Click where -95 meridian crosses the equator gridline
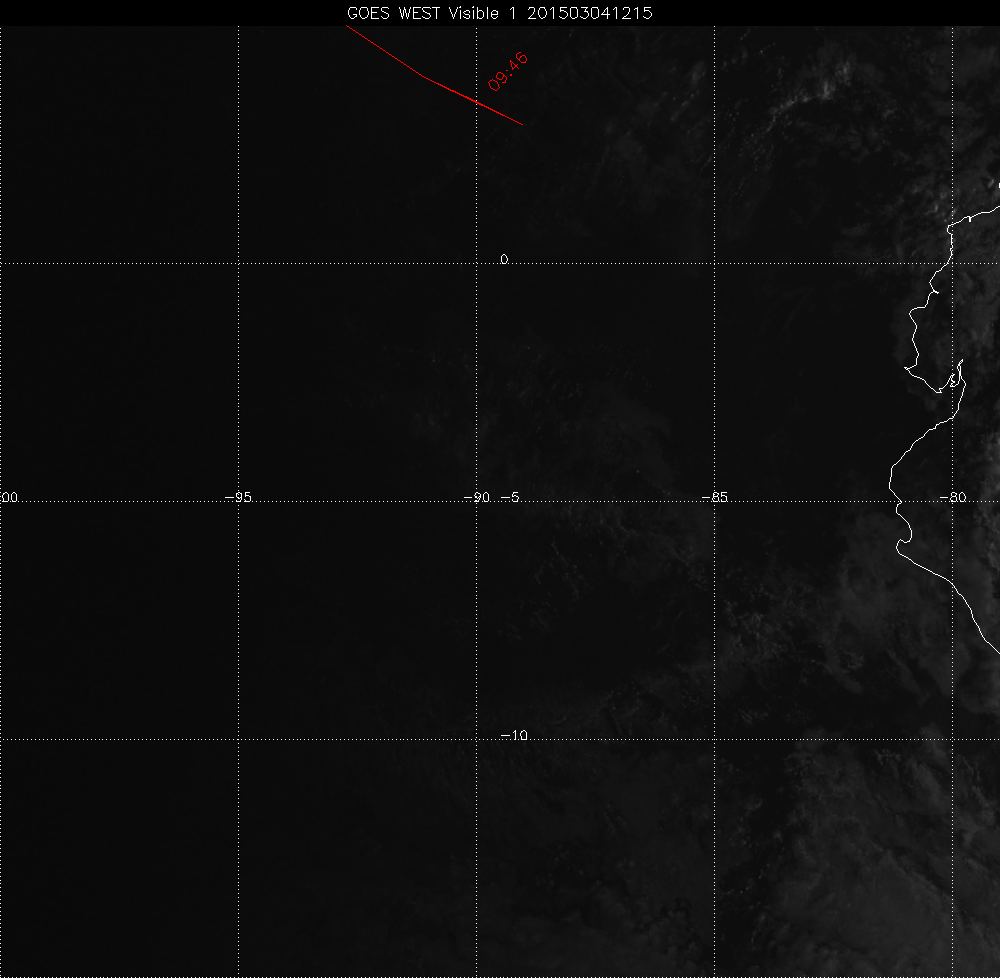This screenshot has height=978, width=1000. tap(238, 263)
